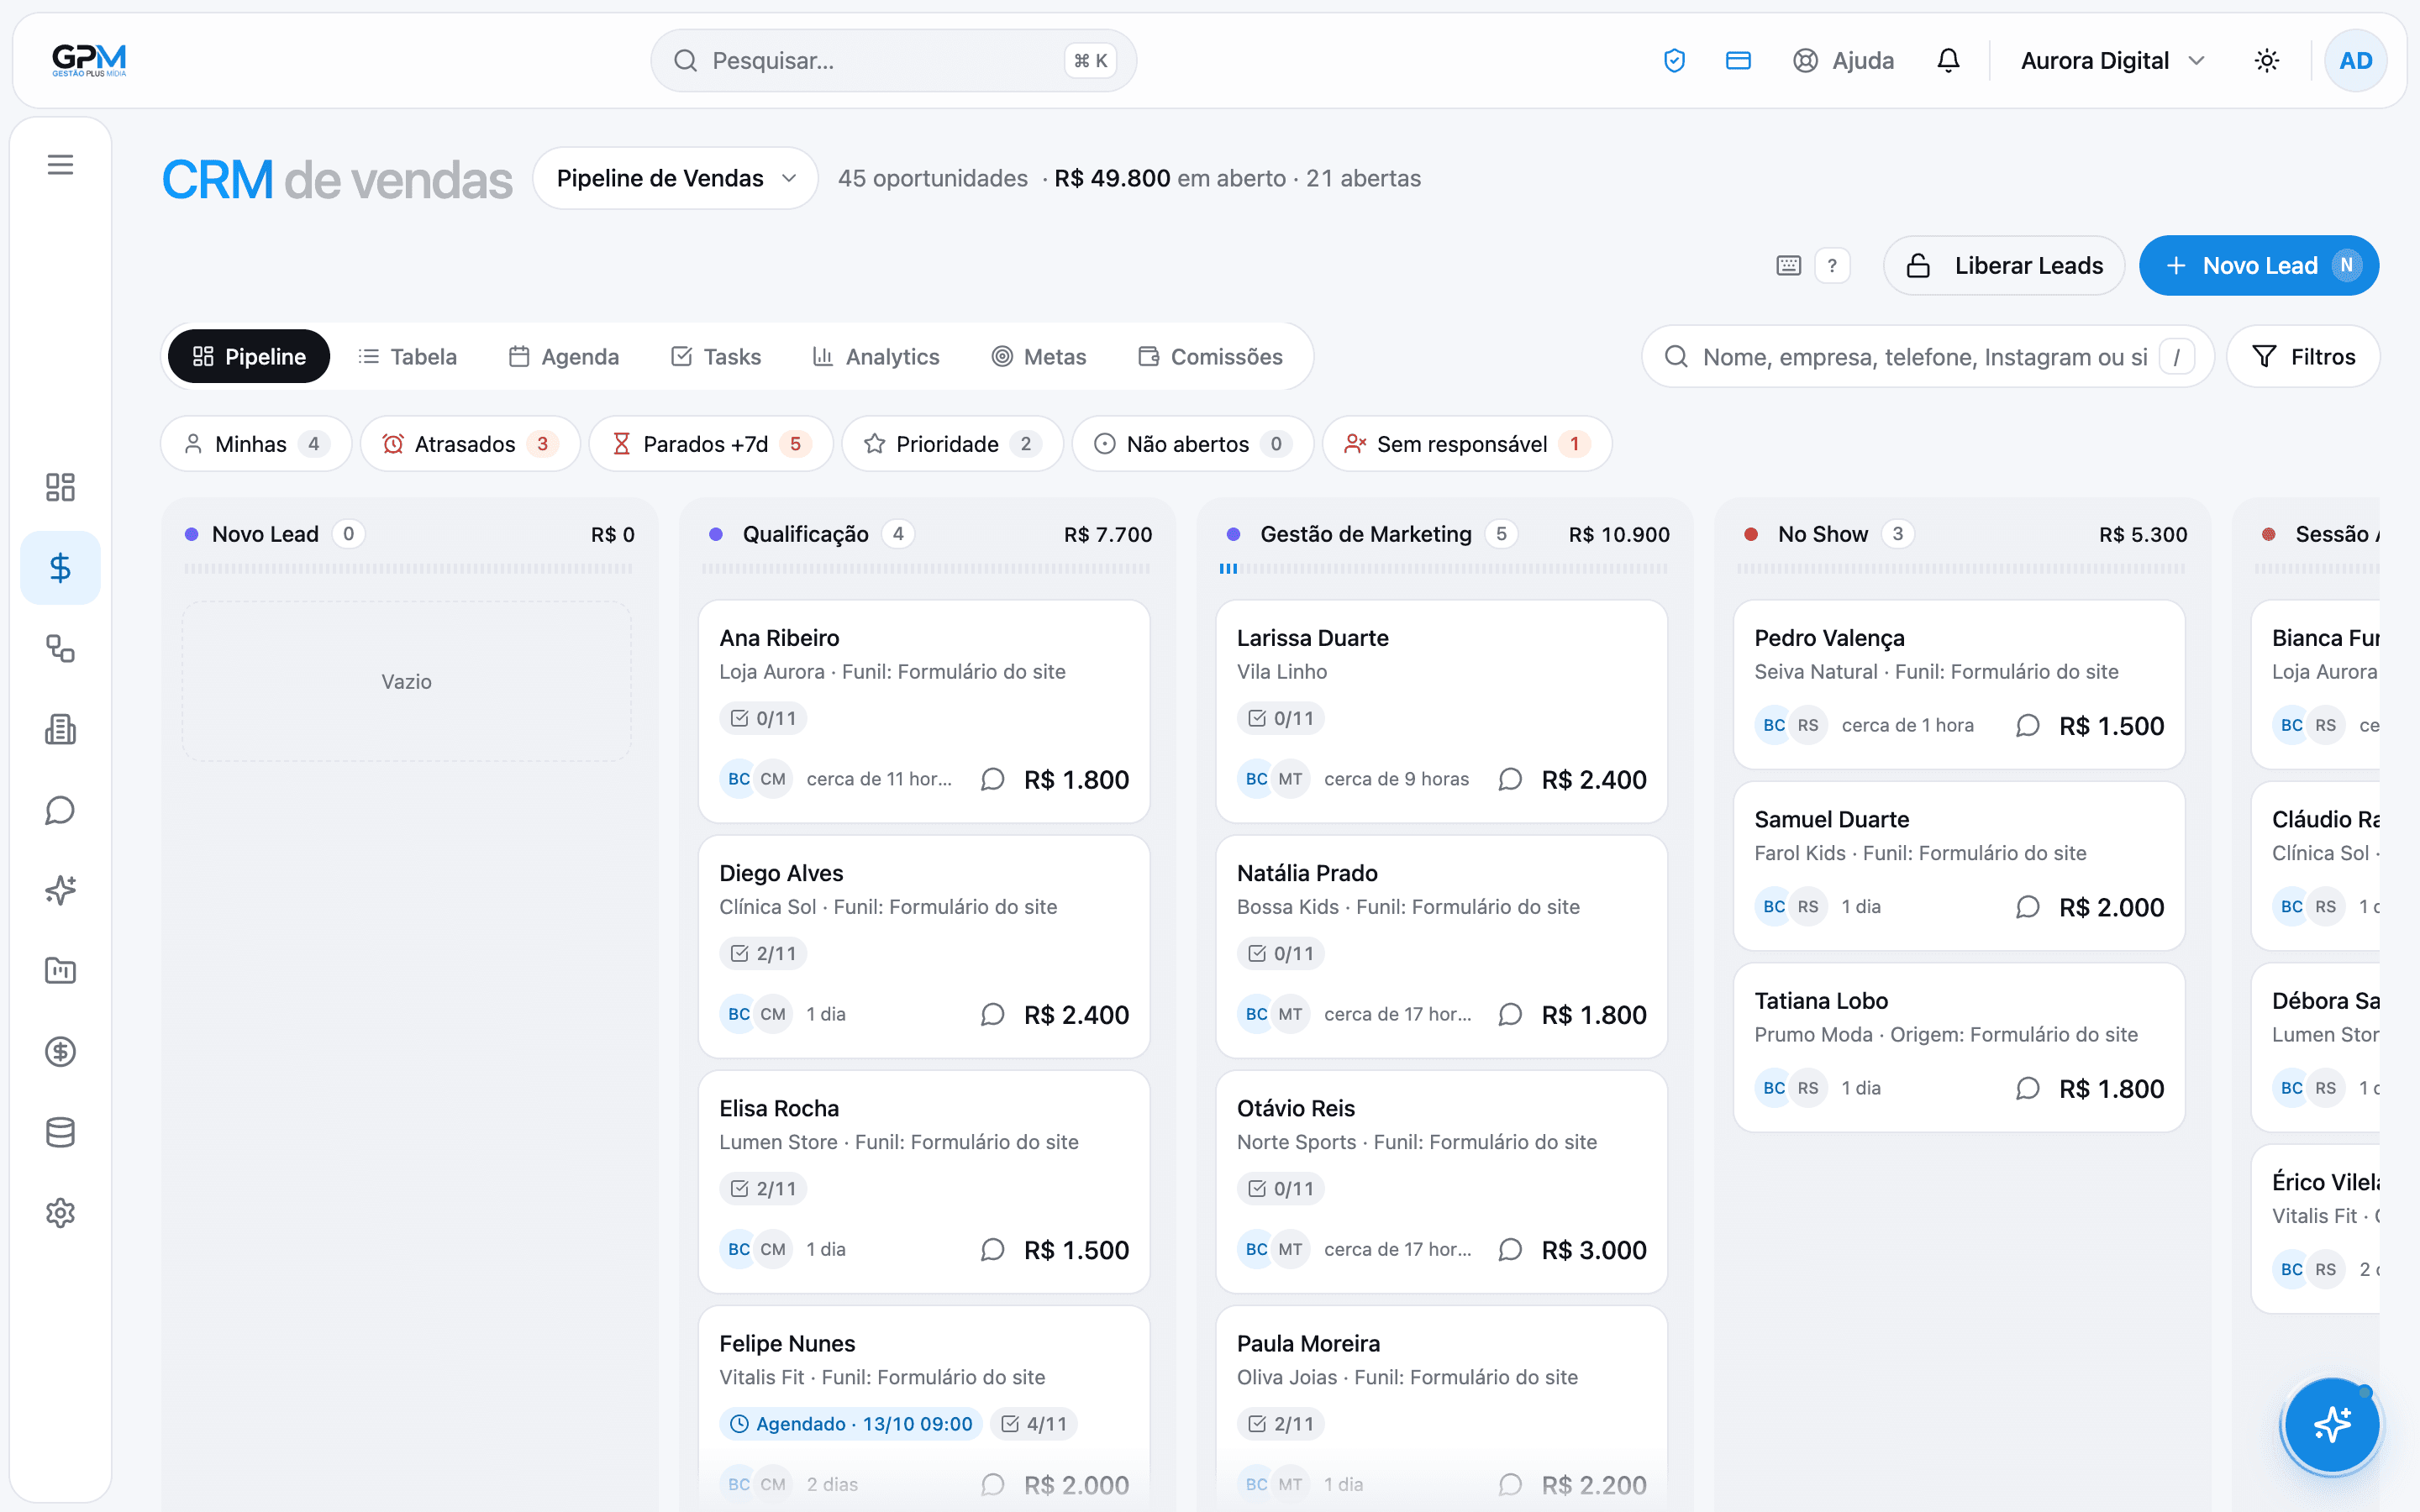Click the GPM logo
The height and width of the screenshot is (1512, 2420).
(89, 60)
